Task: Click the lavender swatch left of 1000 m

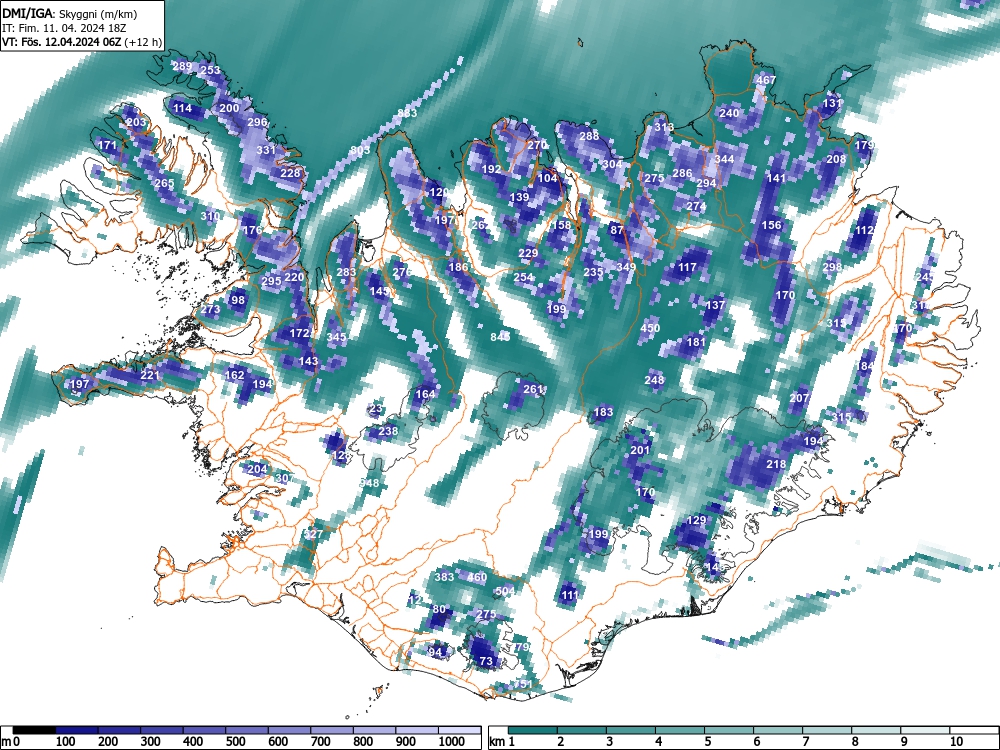Action: click(x=416, y=730)
